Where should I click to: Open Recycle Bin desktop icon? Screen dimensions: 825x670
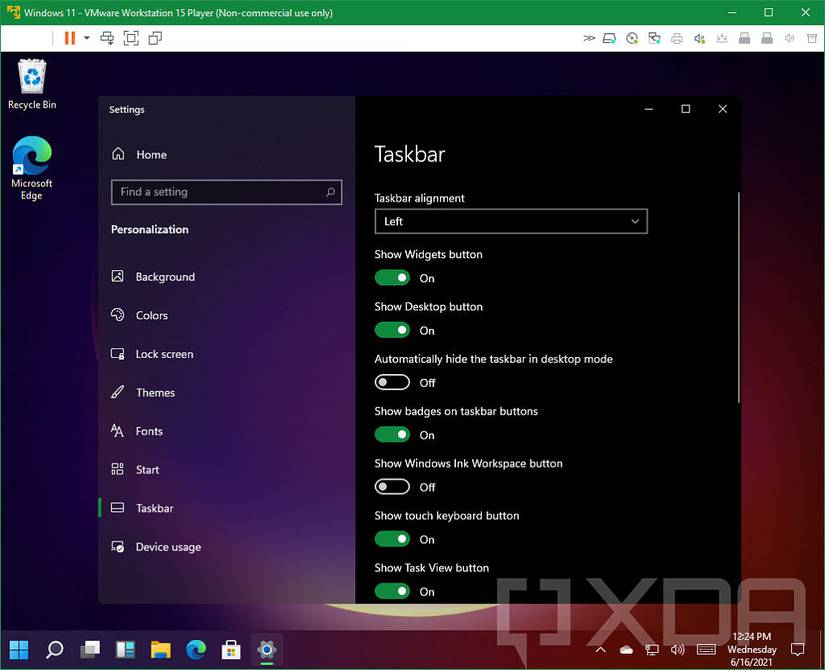(x=32, y=84)
